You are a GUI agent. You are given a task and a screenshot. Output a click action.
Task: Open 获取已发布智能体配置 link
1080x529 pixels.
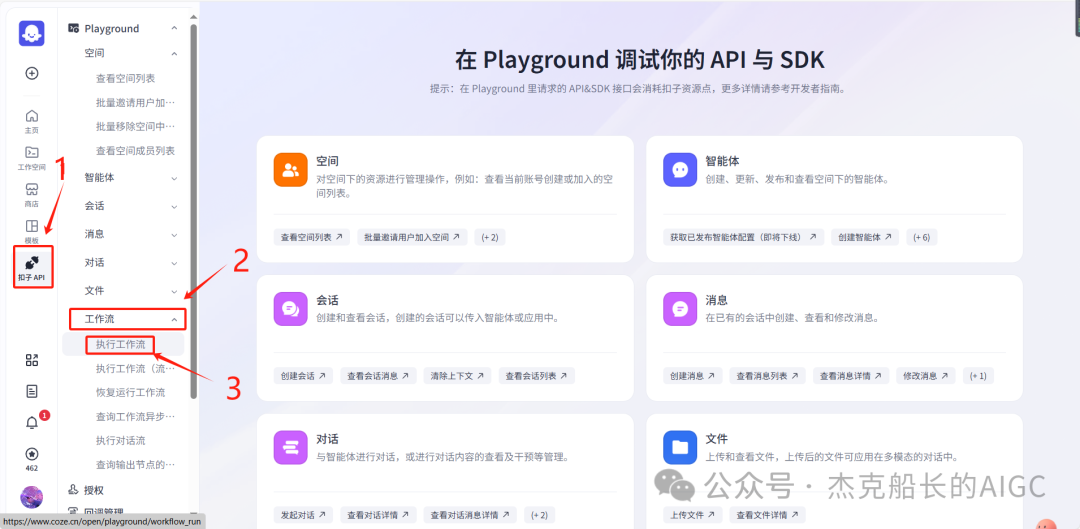[x=744, y=237]
